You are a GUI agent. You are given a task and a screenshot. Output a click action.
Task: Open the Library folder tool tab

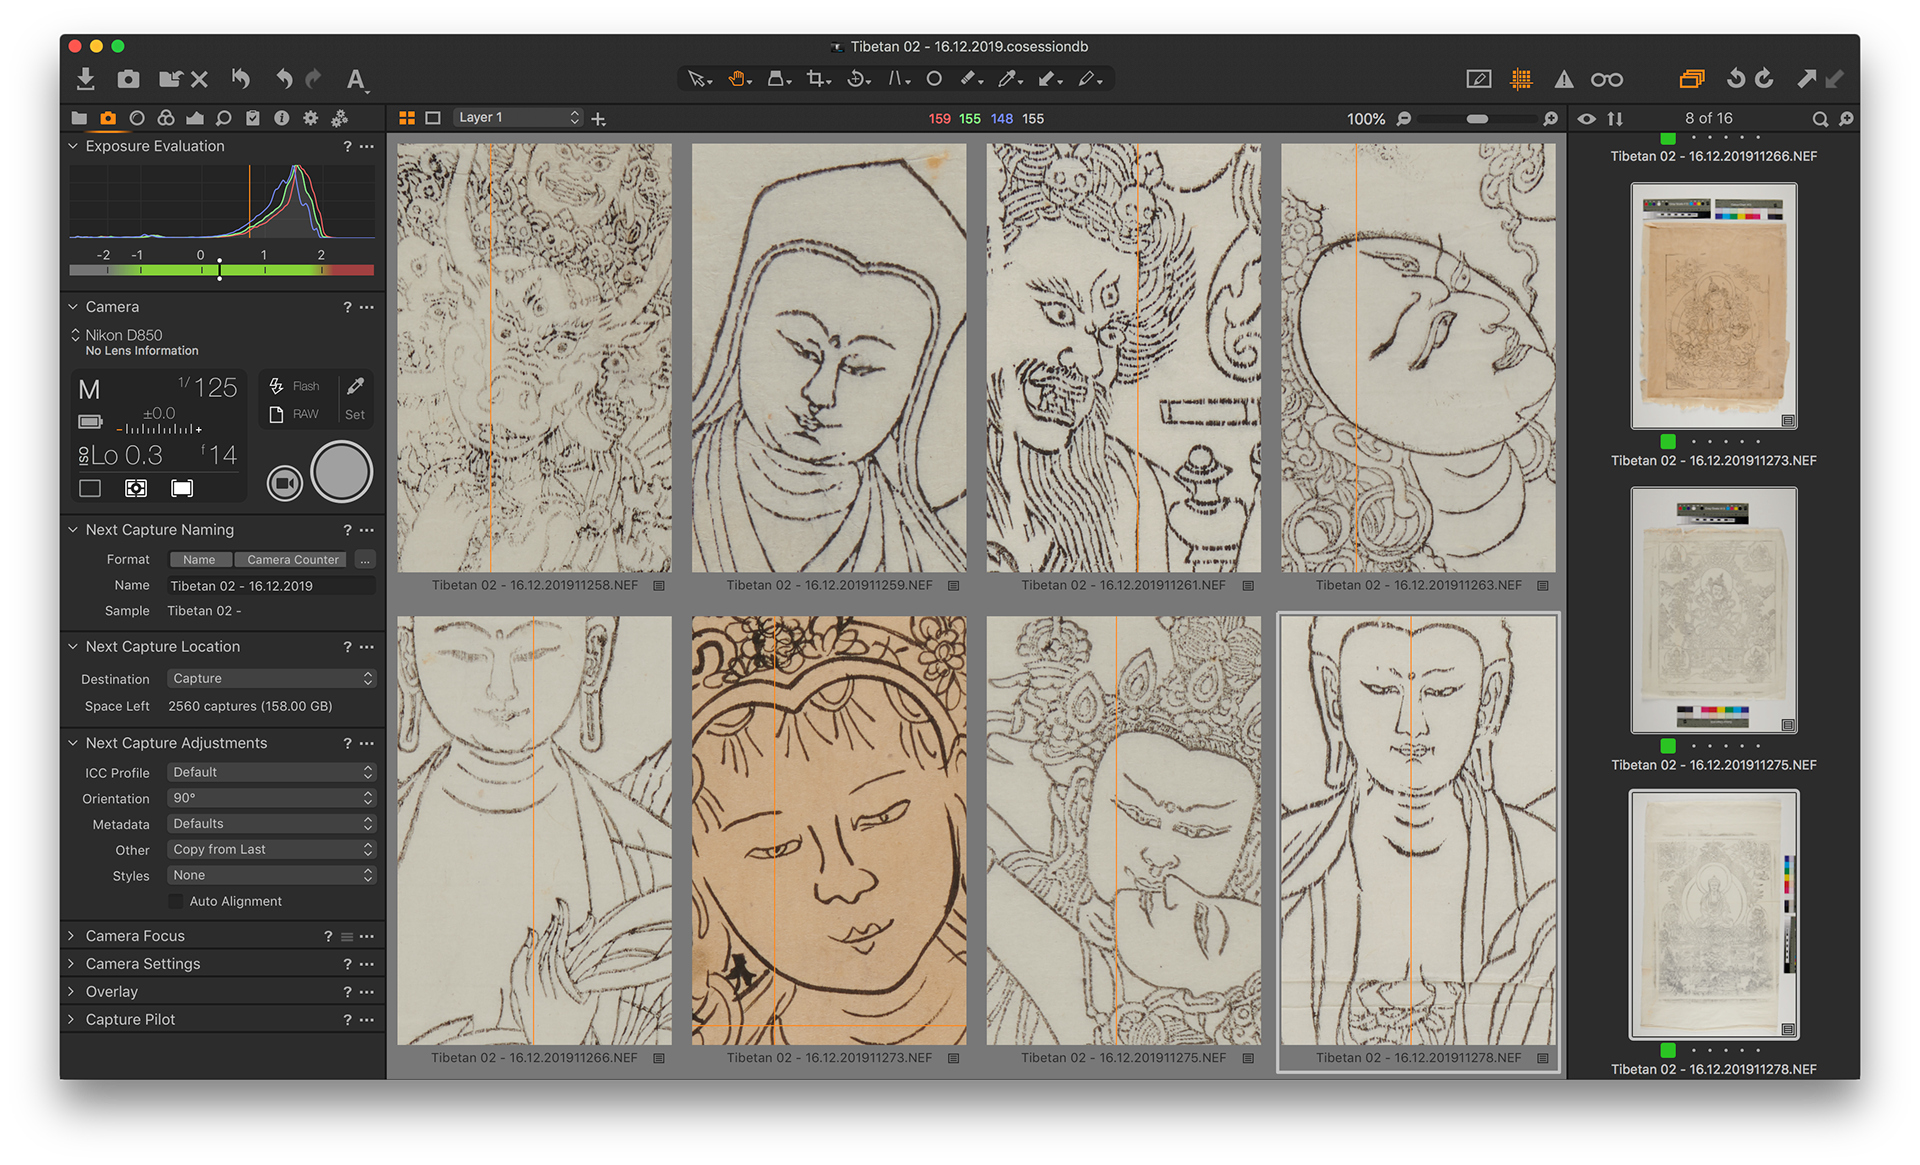click(79, 118)
